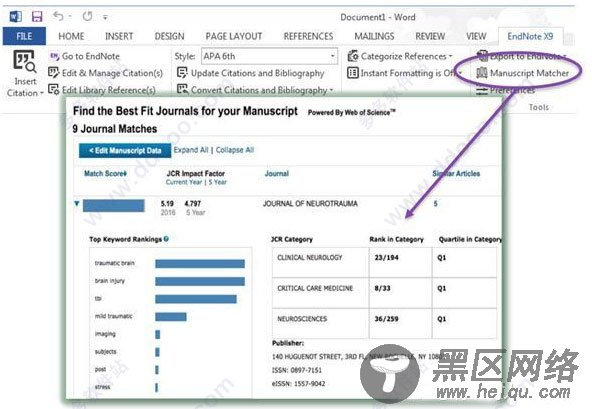Click the Manuscript Matcher book icon
592x409 pixels.
(x=482, y=73)
